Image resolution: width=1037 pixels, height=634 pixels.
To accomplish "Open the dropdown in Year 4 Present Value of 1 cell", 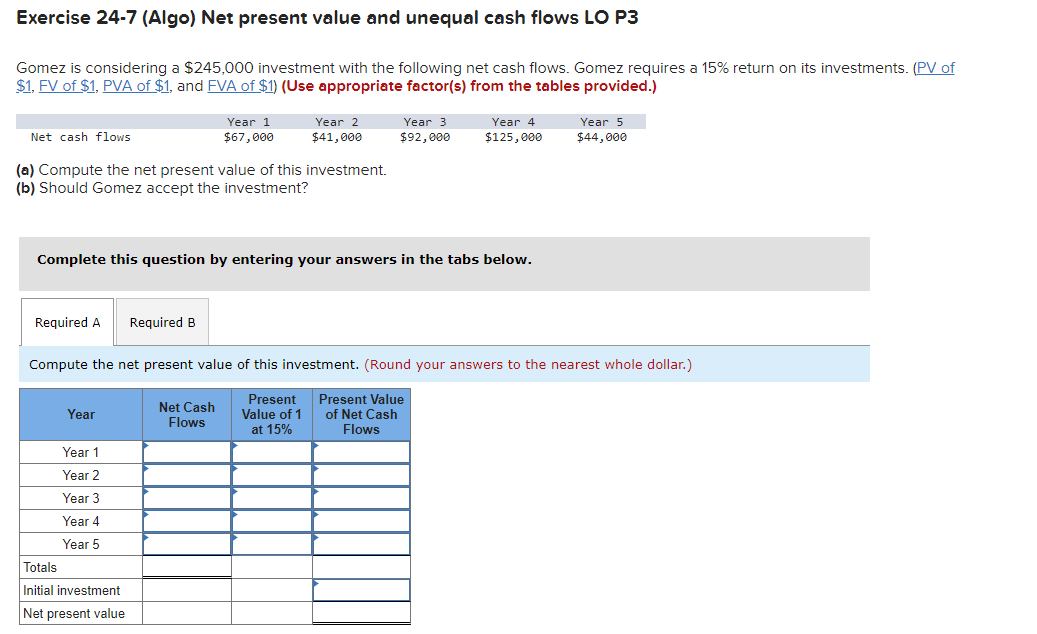I will [x=271, y=521].
